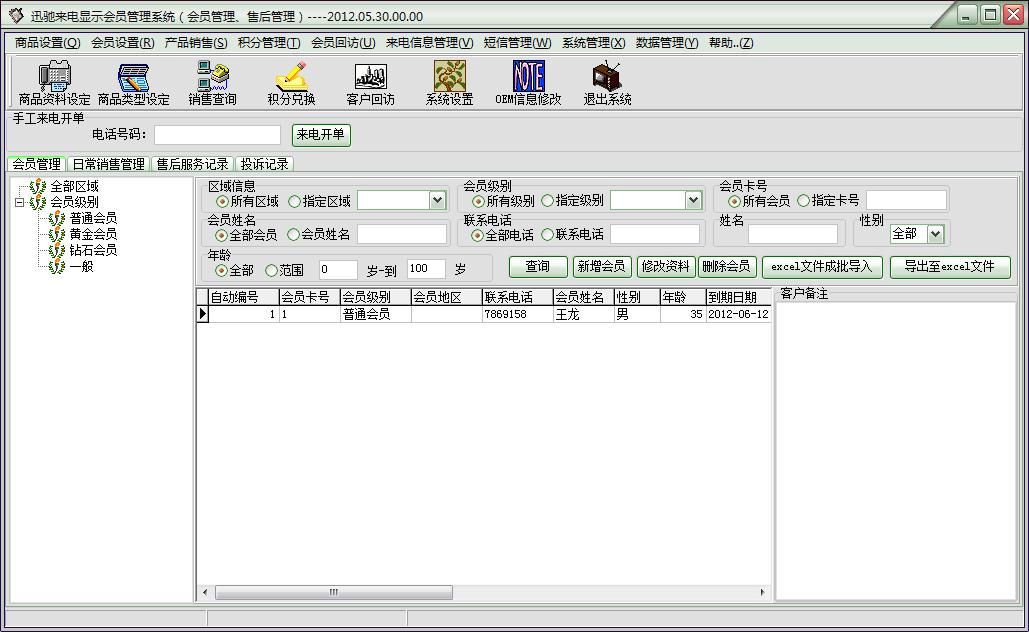Click the OEM信息修改 NOTE icon
This screenshot has height=632, width=1029.
click(528, 78)
